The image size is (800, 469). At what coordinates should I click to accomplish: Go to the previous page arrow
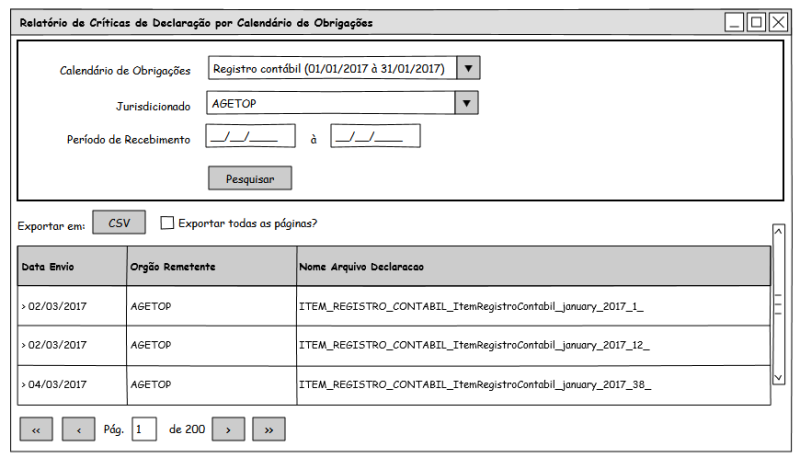[78, 429]
